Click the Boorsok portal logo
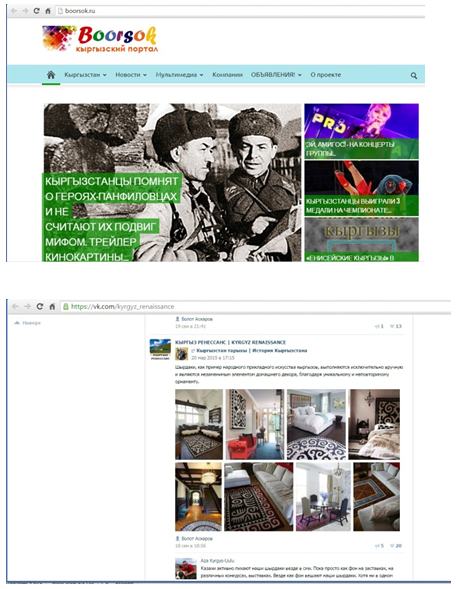458x589 pixels. click(x=100, y=39)
